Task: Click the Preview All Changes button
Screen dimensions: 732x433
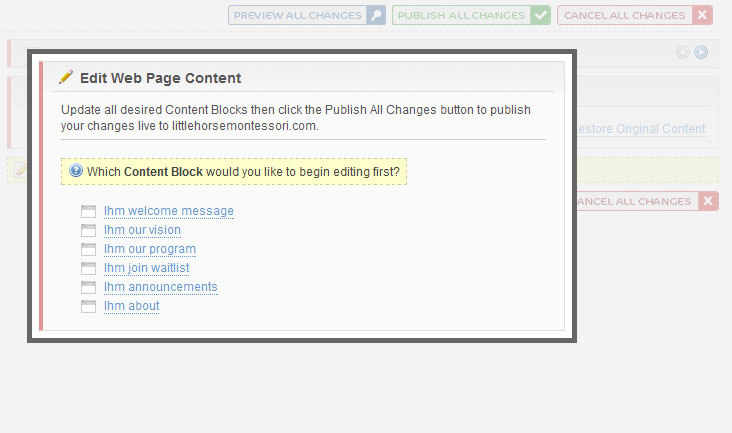Action: coord(307,15)
